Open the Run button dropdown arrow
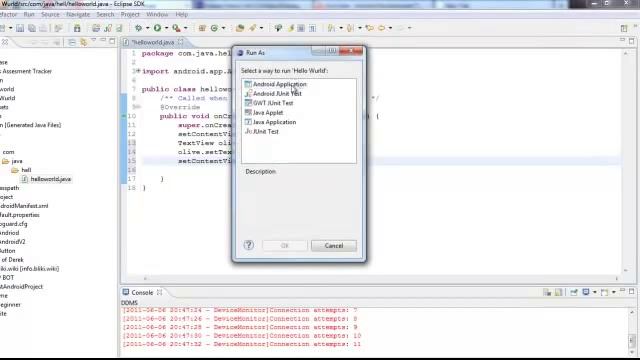 tap(167, 28)
